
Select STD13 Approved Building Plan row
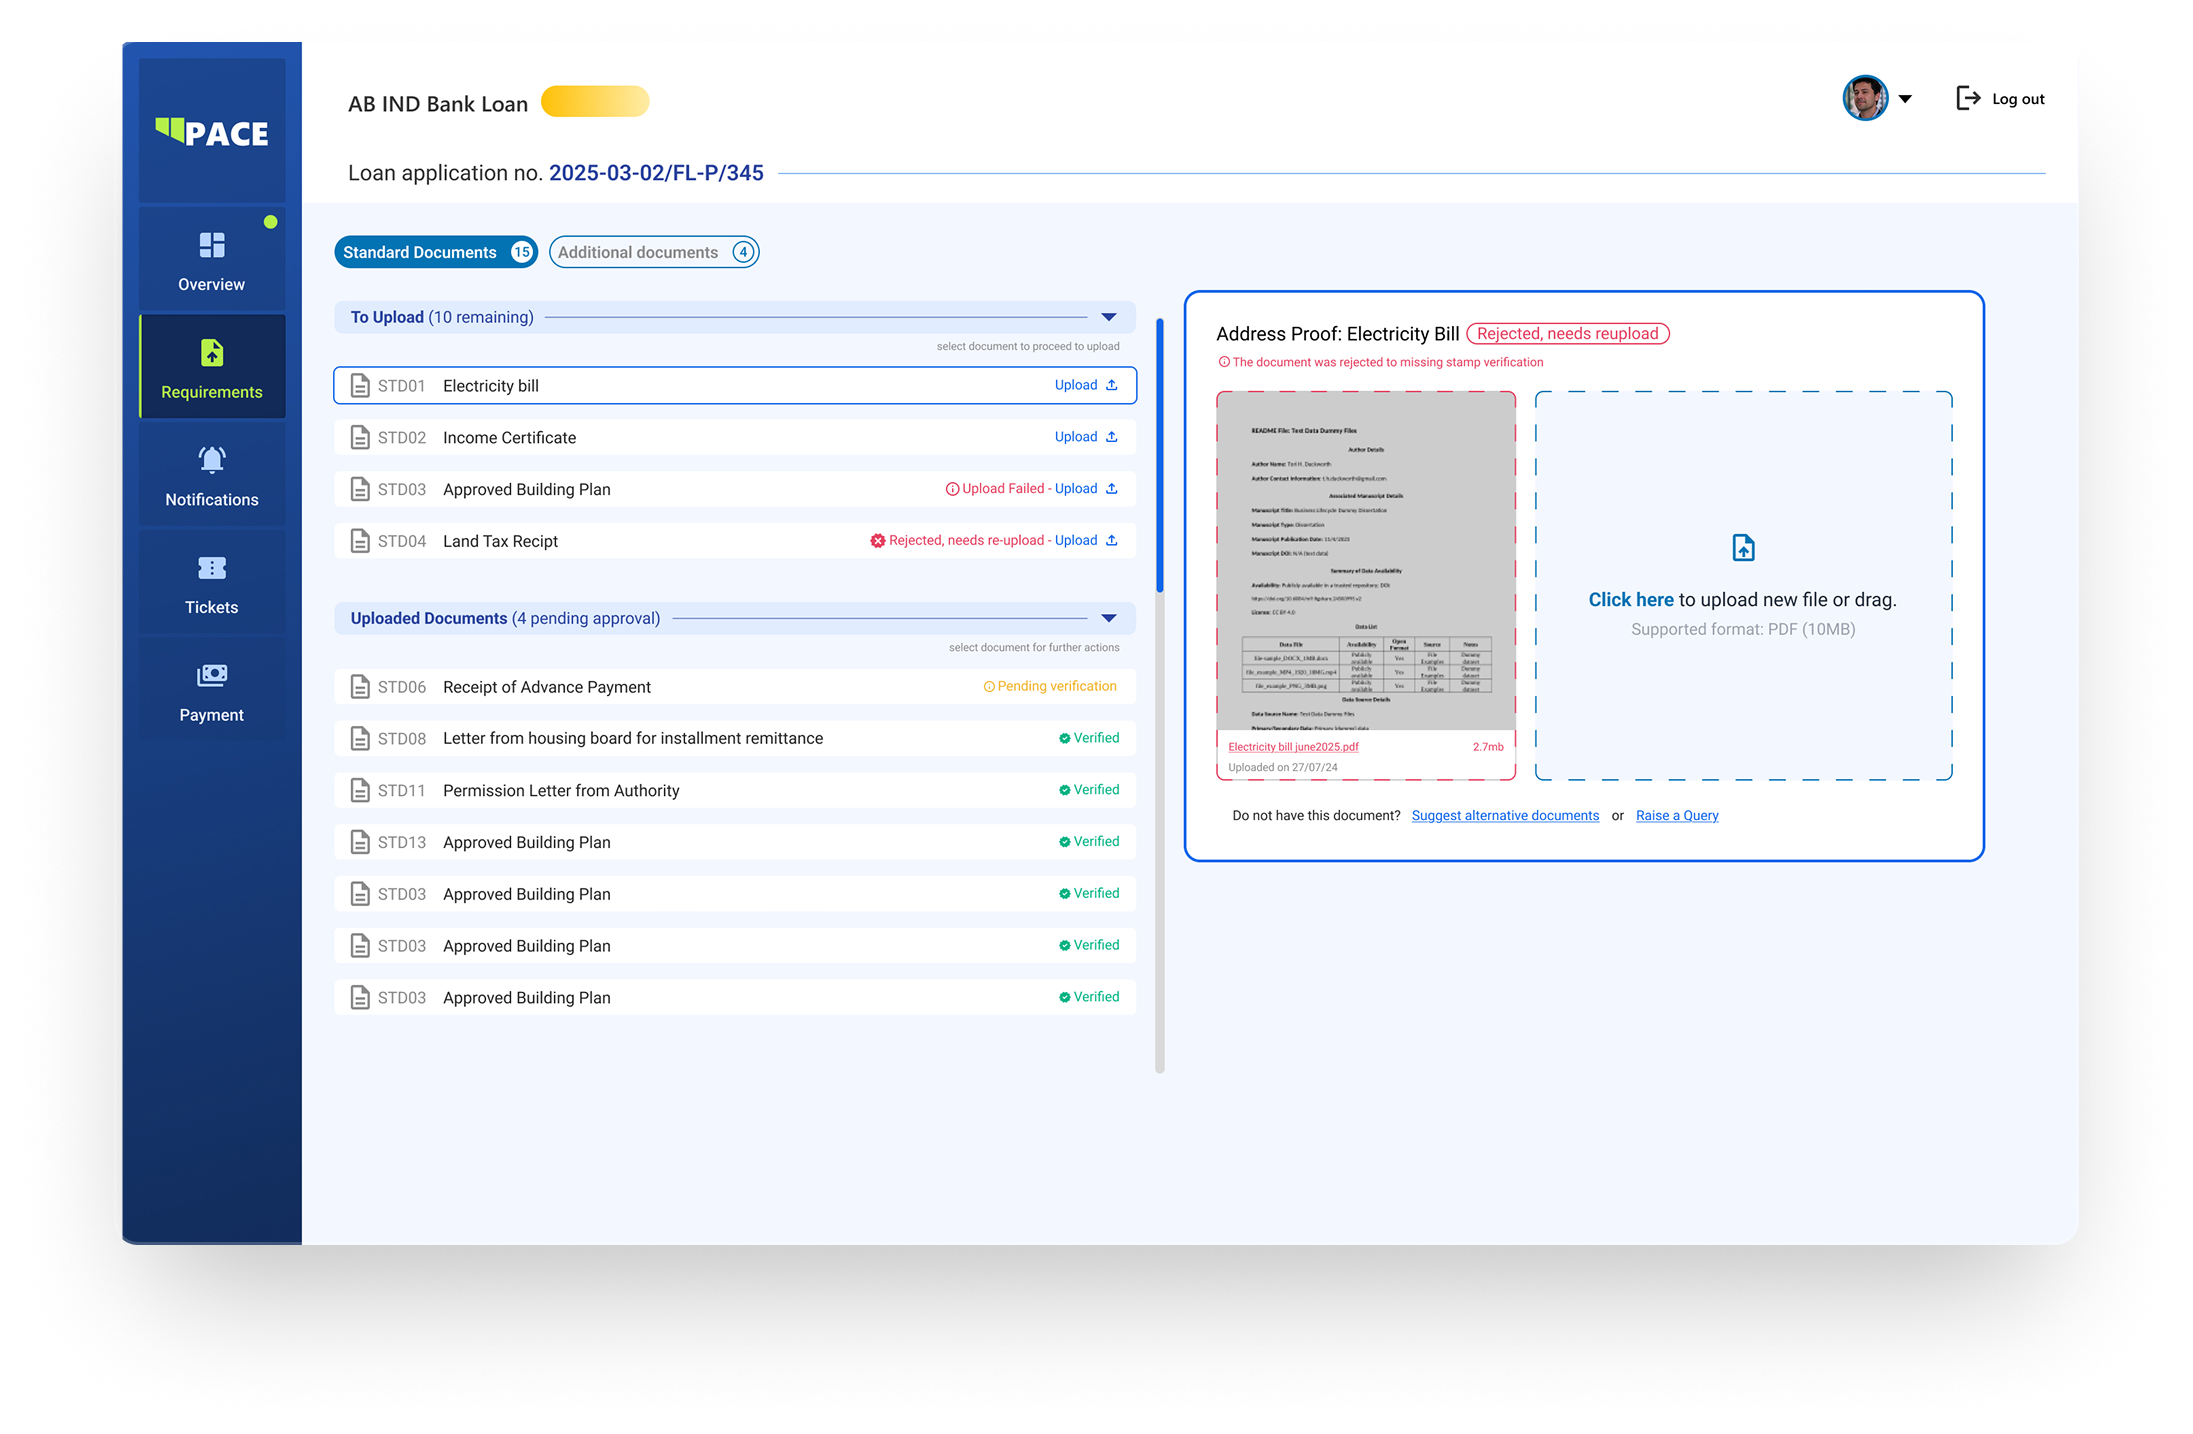tap(735, 843)
